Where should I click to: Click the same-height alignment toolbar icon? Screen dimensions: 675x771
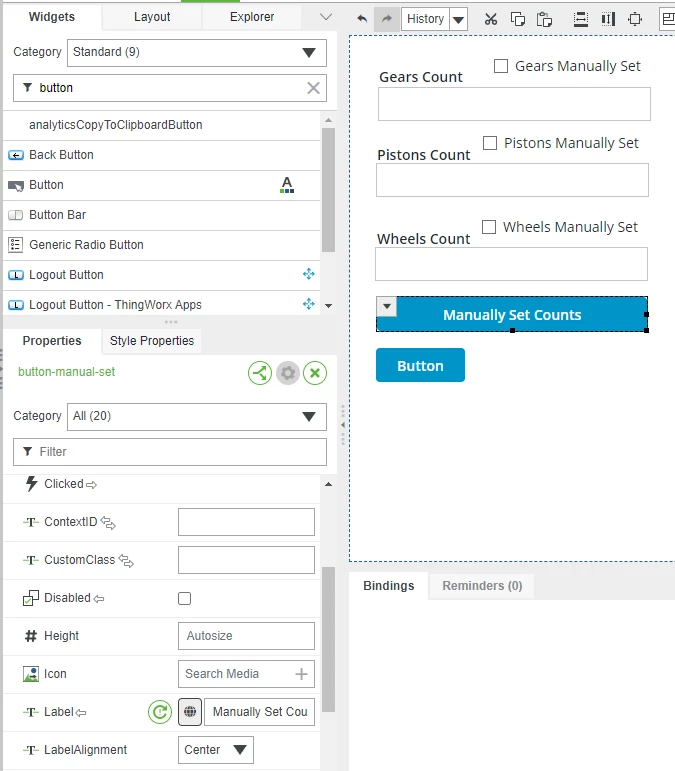pyautogui.click(x=581, y=19)
